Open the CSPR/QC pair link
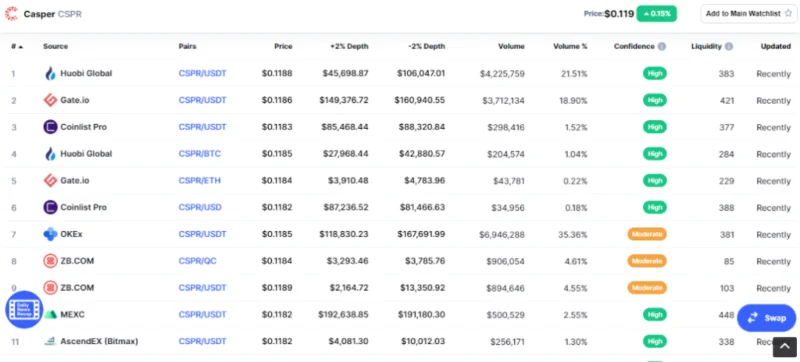This screenshot has height=362, width=800. pos(197,261)
